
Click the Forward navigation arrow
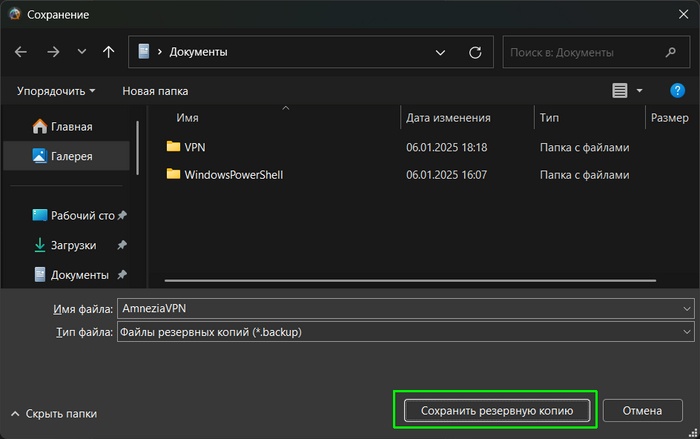pos(53,52)
